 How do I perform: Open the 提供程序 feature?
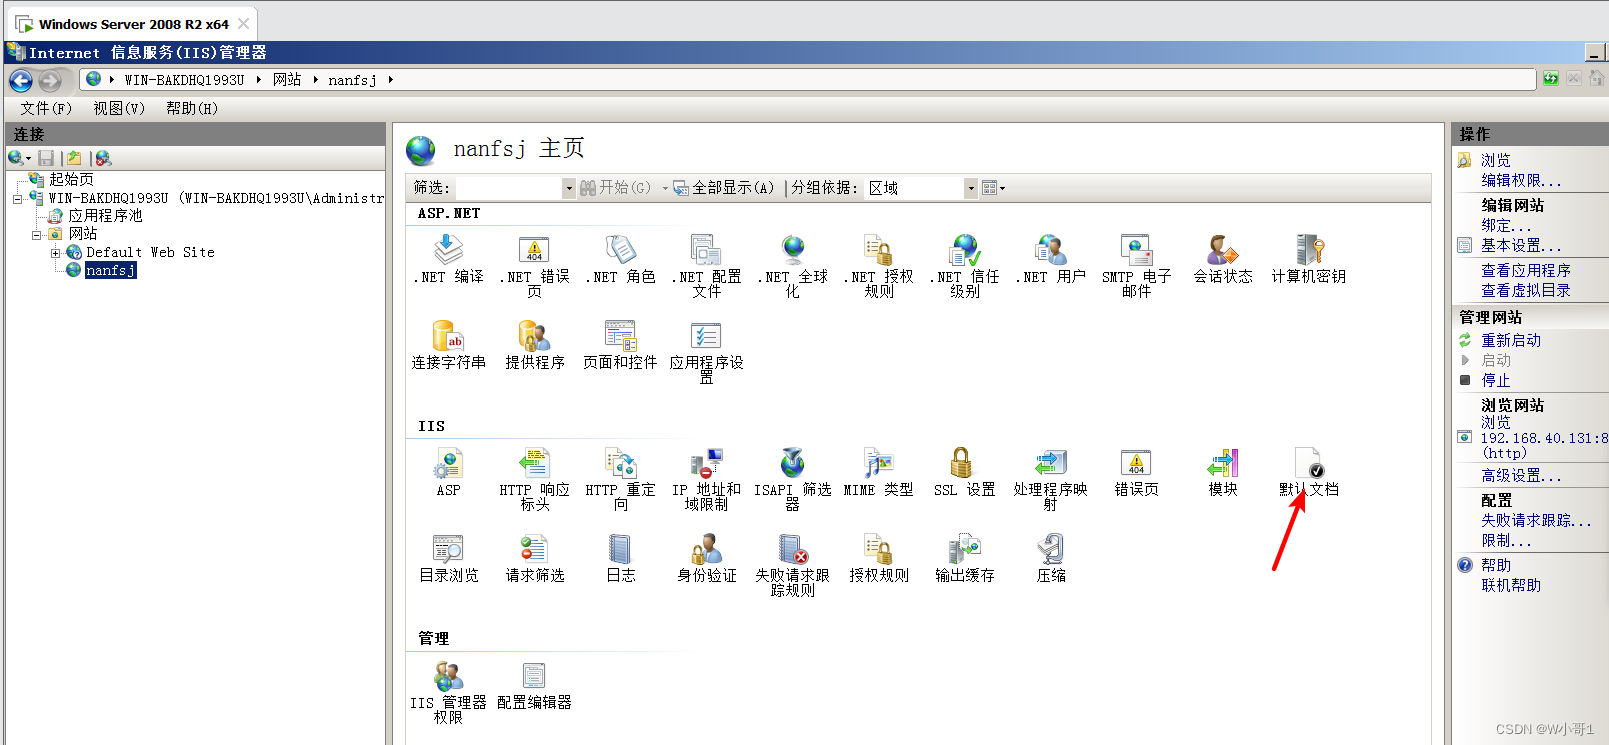[x=534, y=345]
